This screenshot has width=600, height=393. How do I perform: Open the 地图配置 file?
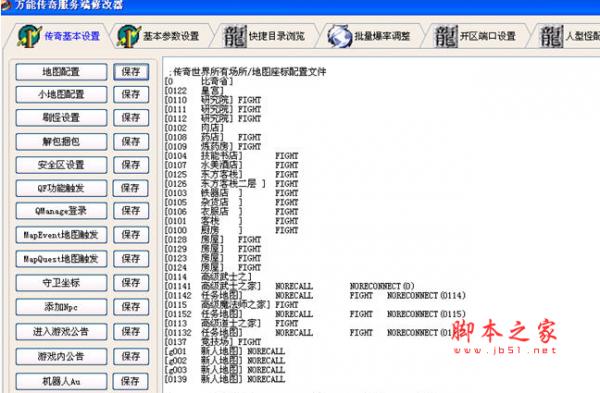click(61, 72)
